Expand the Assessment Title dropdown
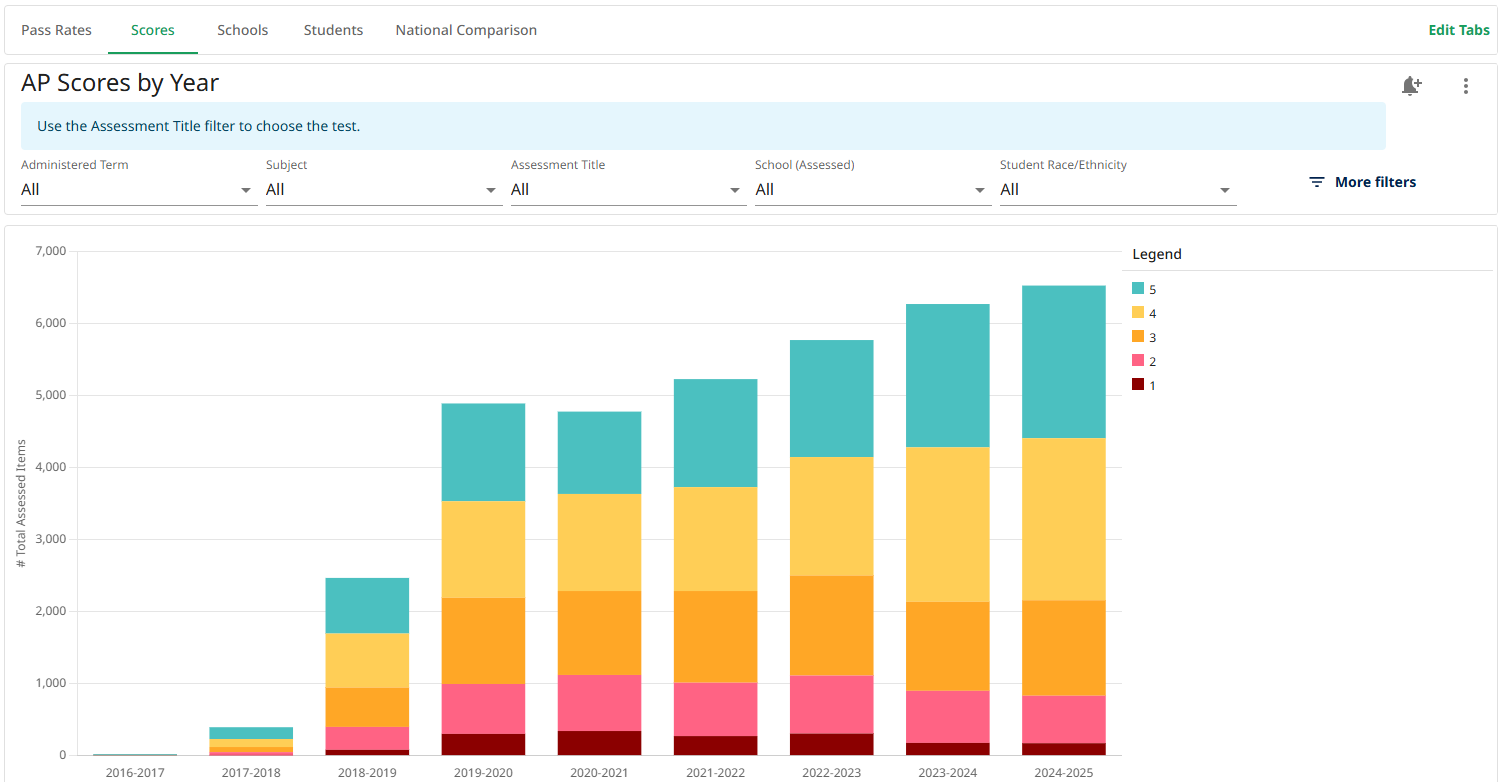Viewport: 1502px width, 782px height. click(x=629, y=190)
